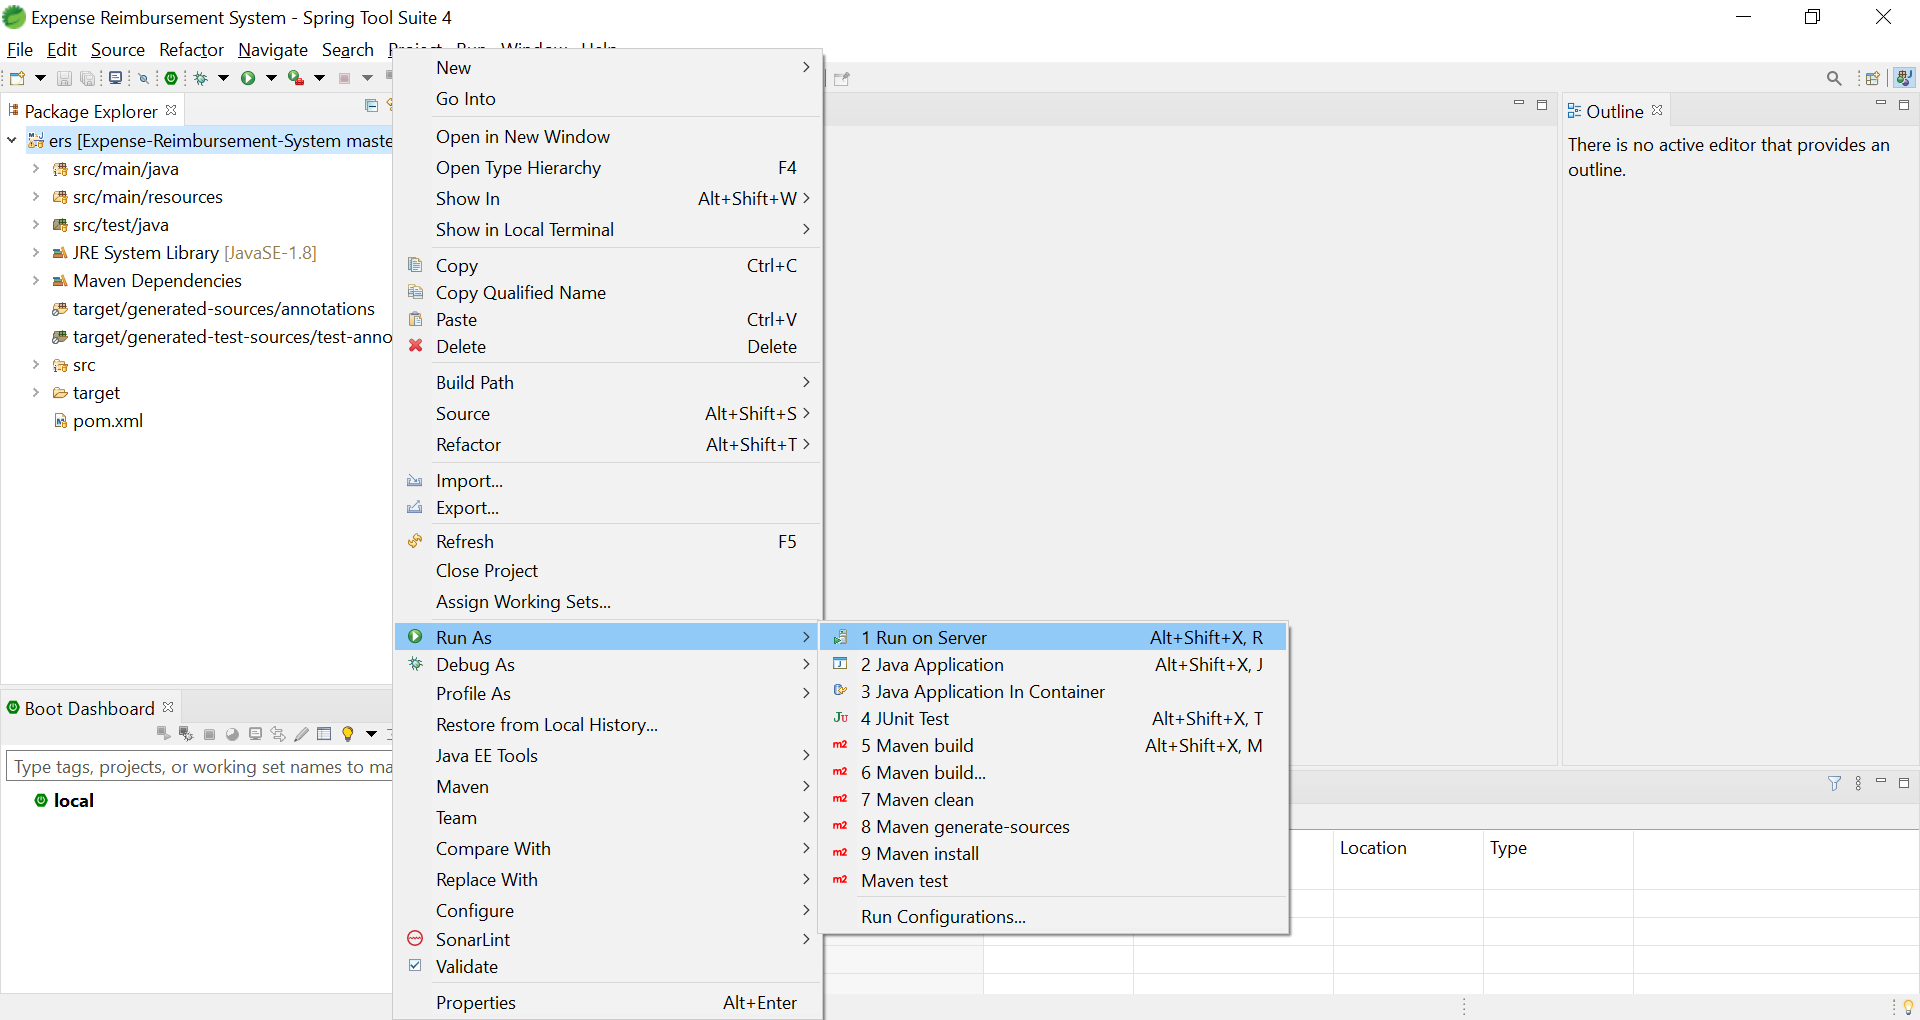
Task: Click filter funnel icon in bottom panel
Action: 1835,783
